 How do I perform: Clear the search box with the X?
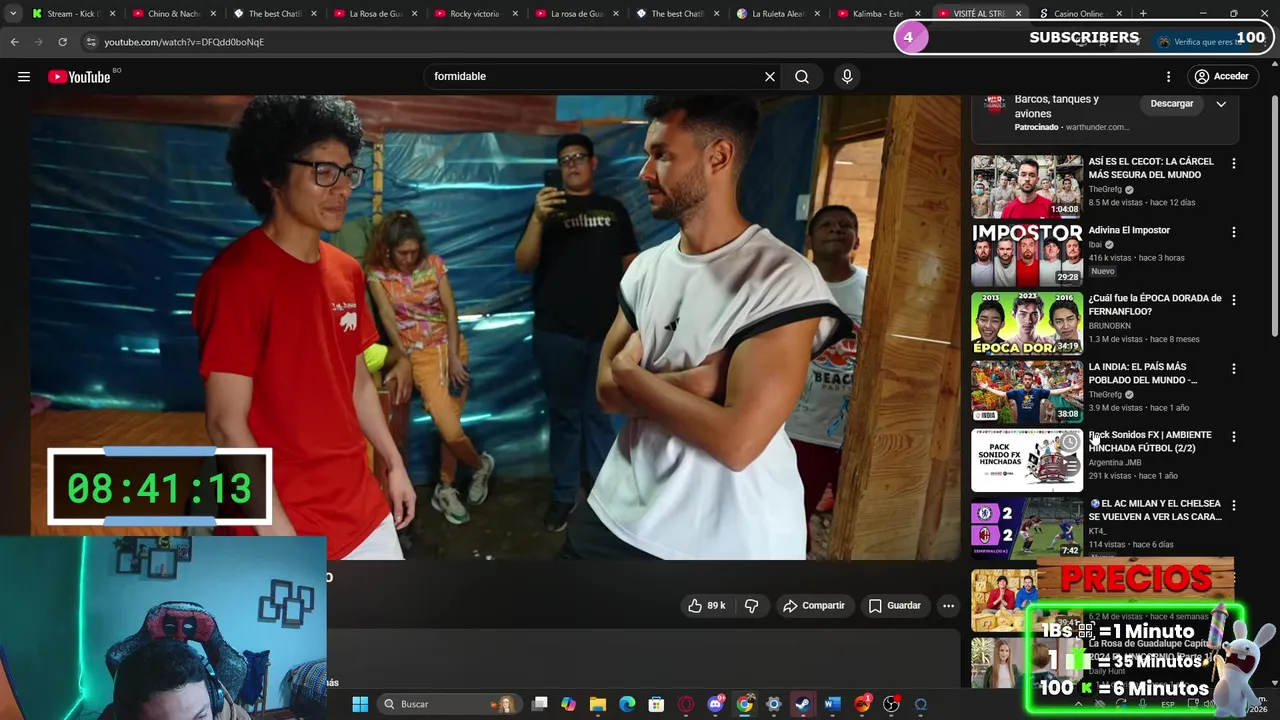[x=770, y=76]
